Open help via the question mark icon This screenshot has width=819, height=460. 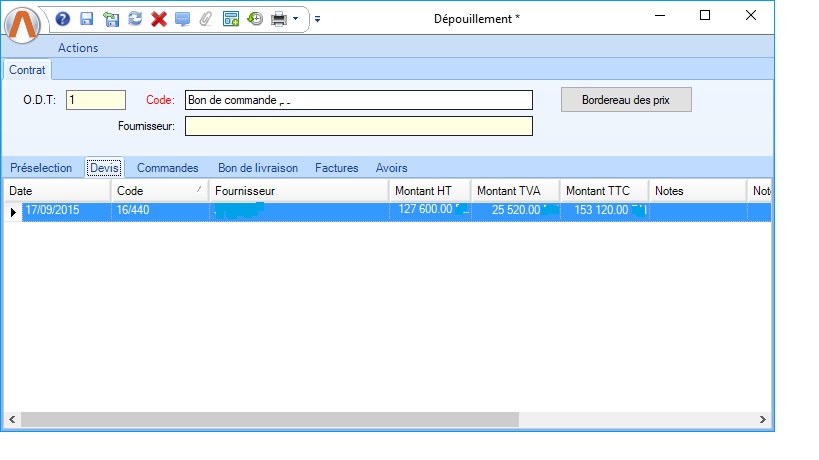[63, 19]
